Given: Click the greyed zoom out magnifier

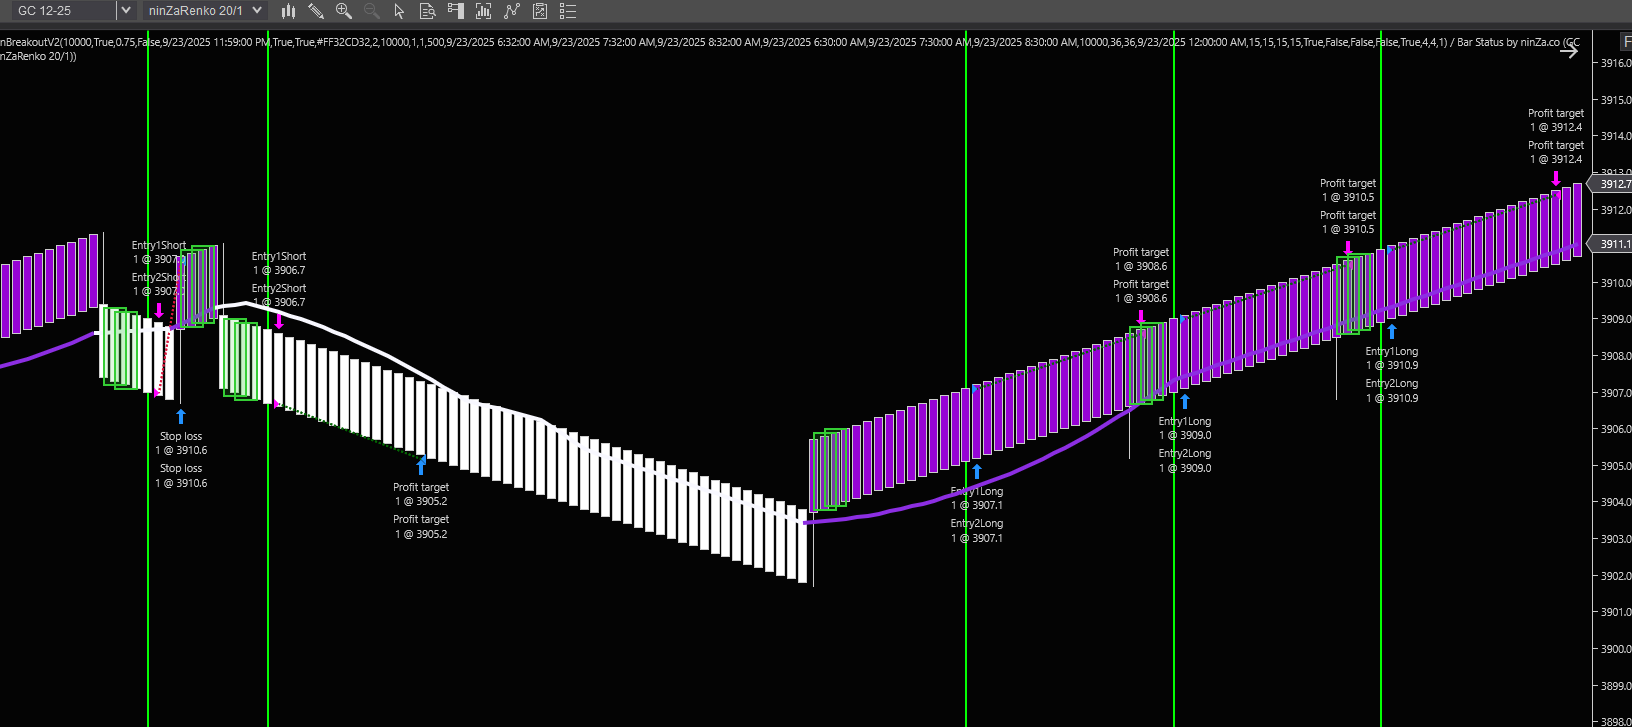Looking at the screenshot, I should (372, 11).
